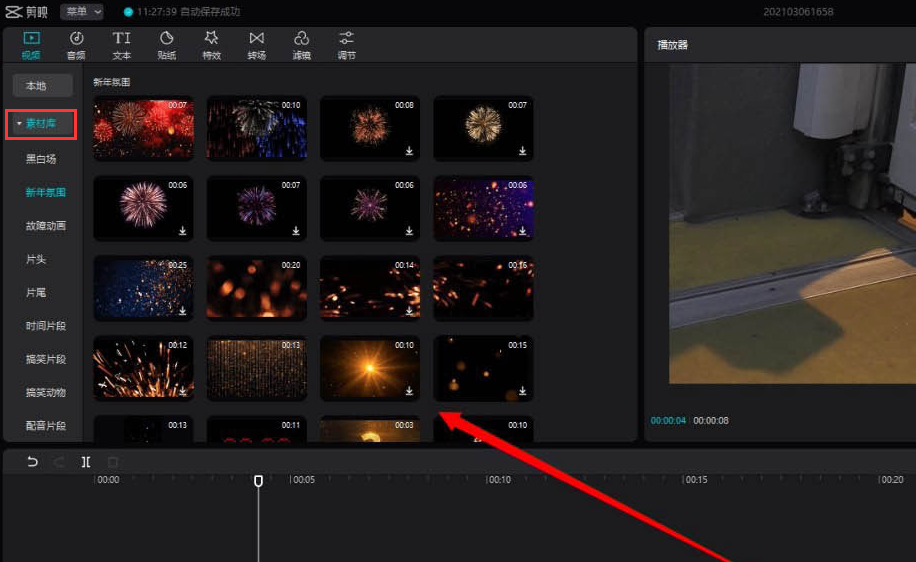Open the 菜单 dropdown menu
Screen dimensions: 916x562
82,12
